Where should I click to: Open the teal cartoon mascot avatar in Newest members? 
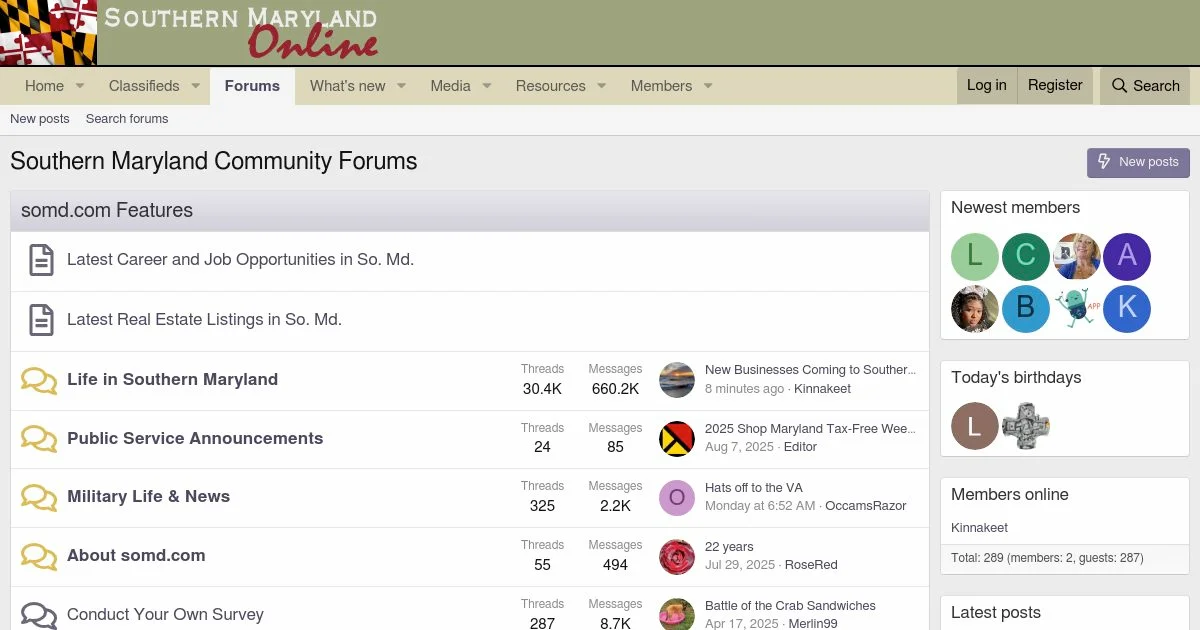click(1077, 309)
